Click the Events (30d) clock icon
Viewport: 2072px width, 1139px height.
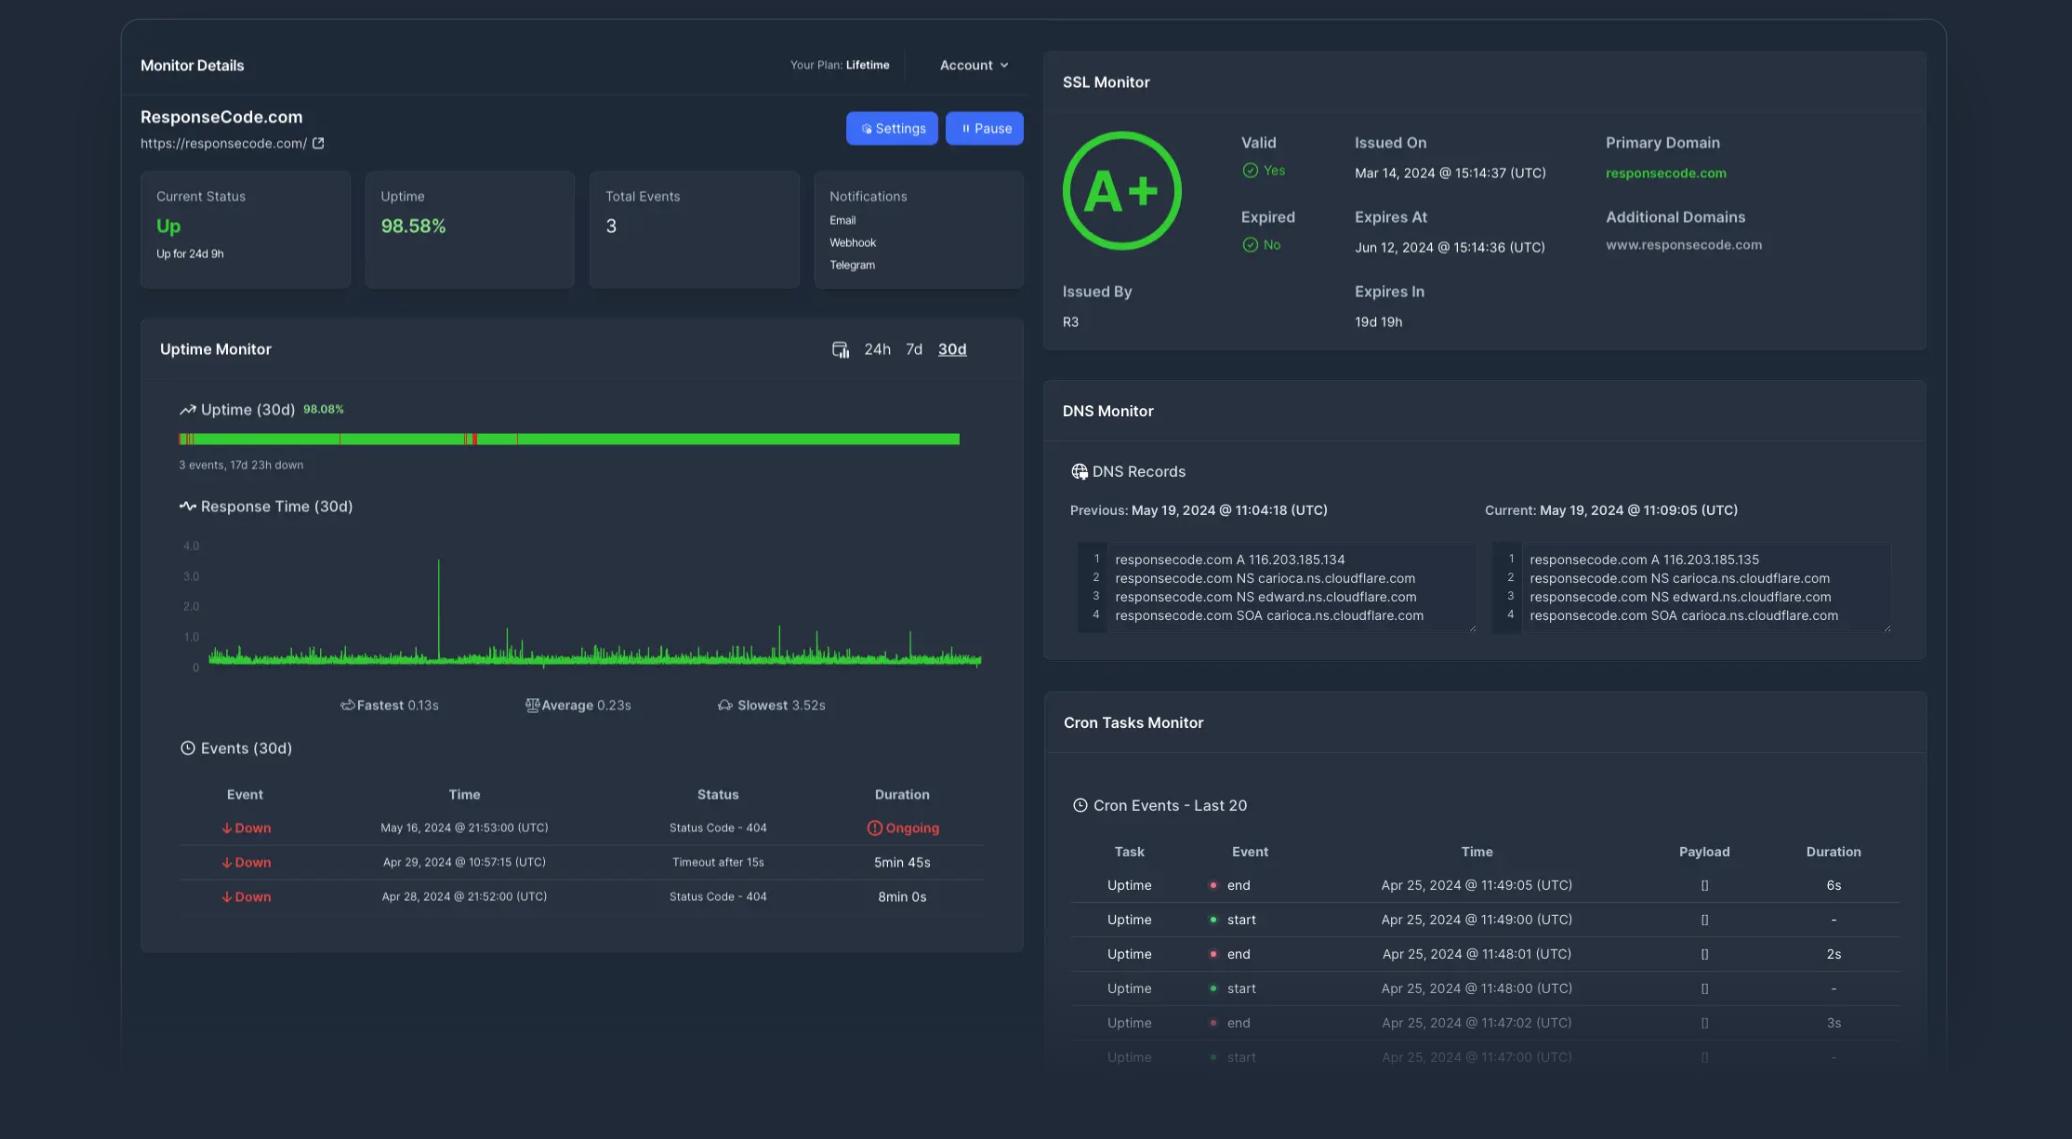[187, 748]
